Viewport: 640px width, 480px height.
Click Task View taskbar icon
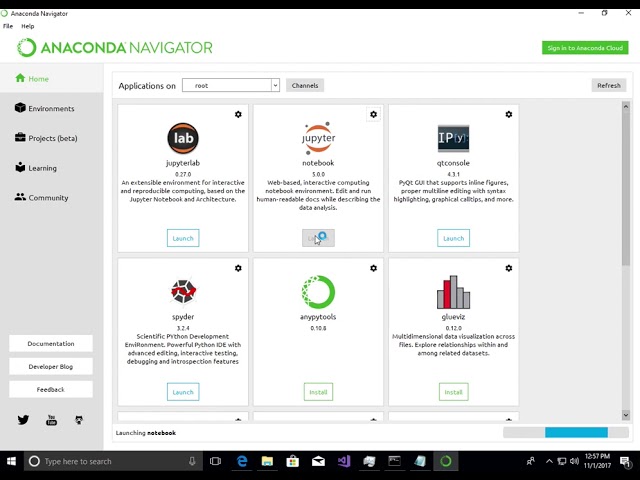[215, 461]
